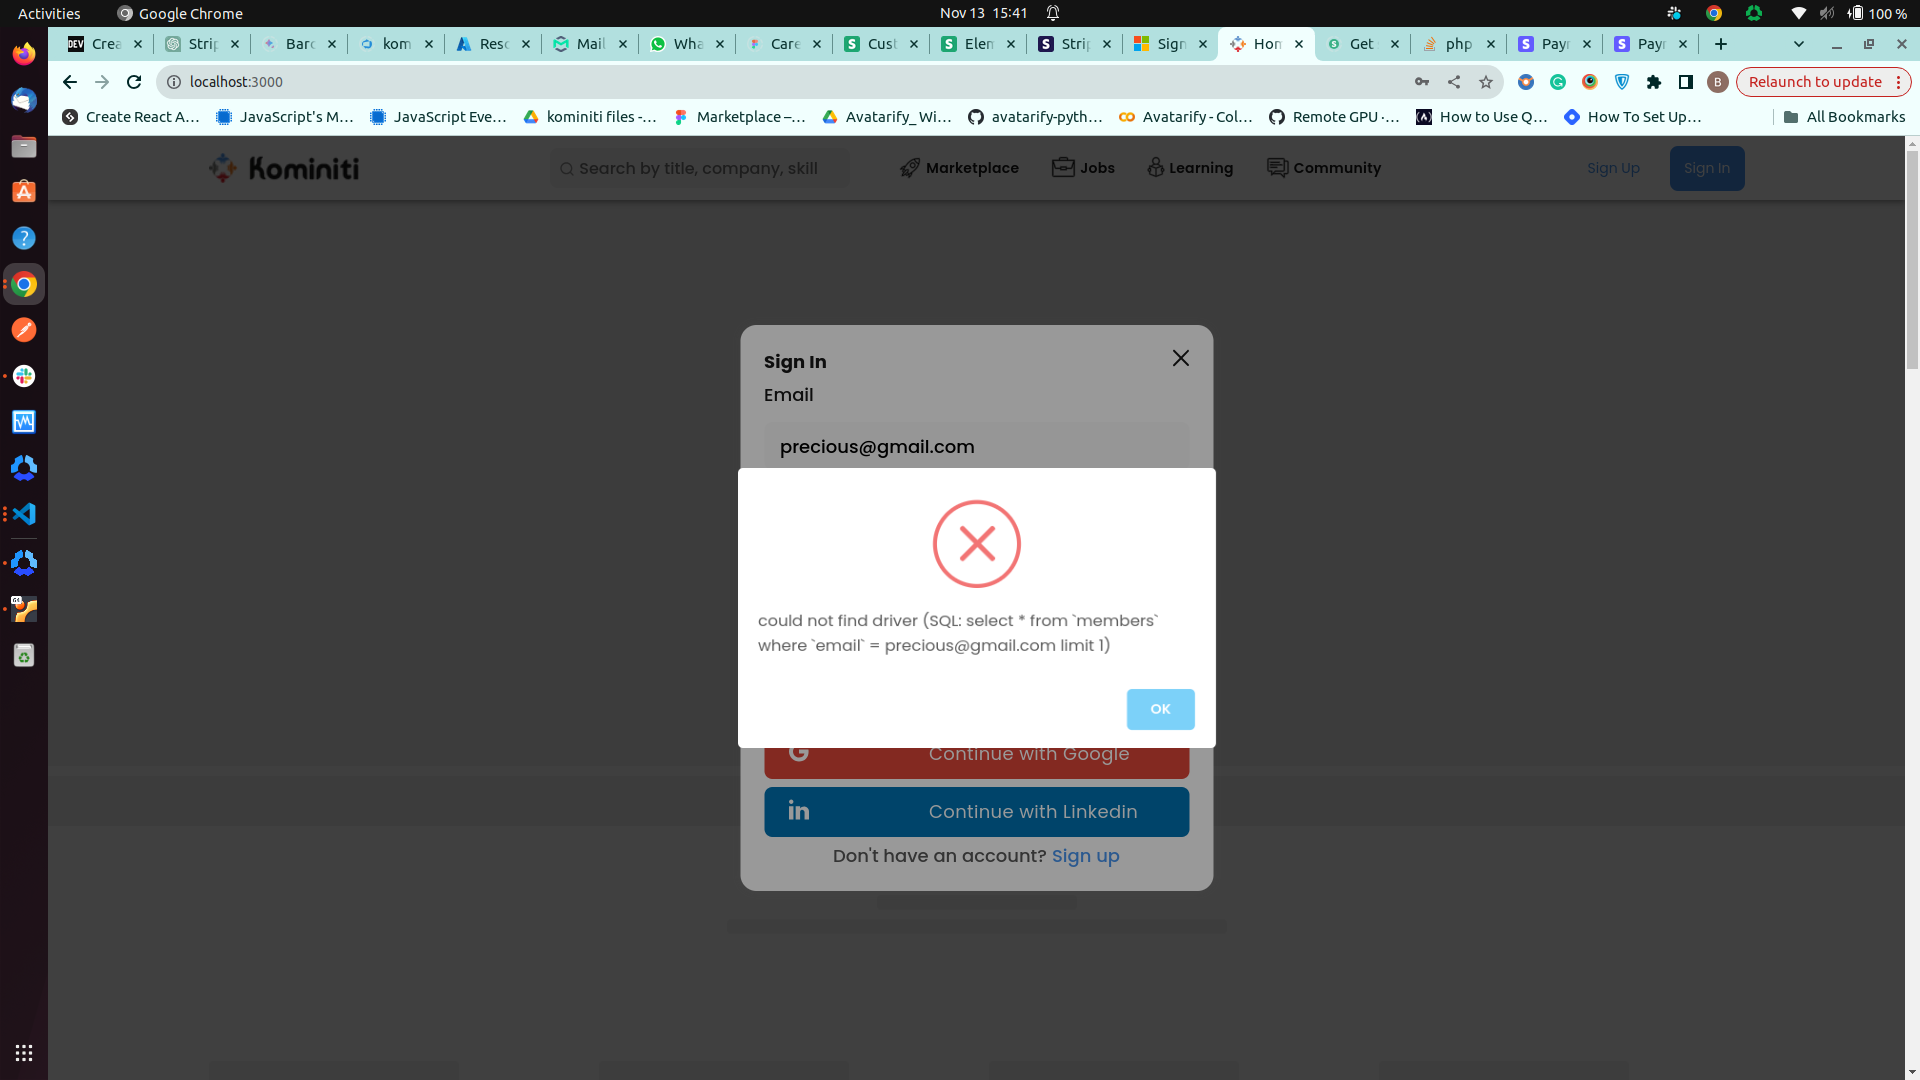
Task: Click Continue with Linkedin button
Action: pyautogui.click(x=976, y=812)
